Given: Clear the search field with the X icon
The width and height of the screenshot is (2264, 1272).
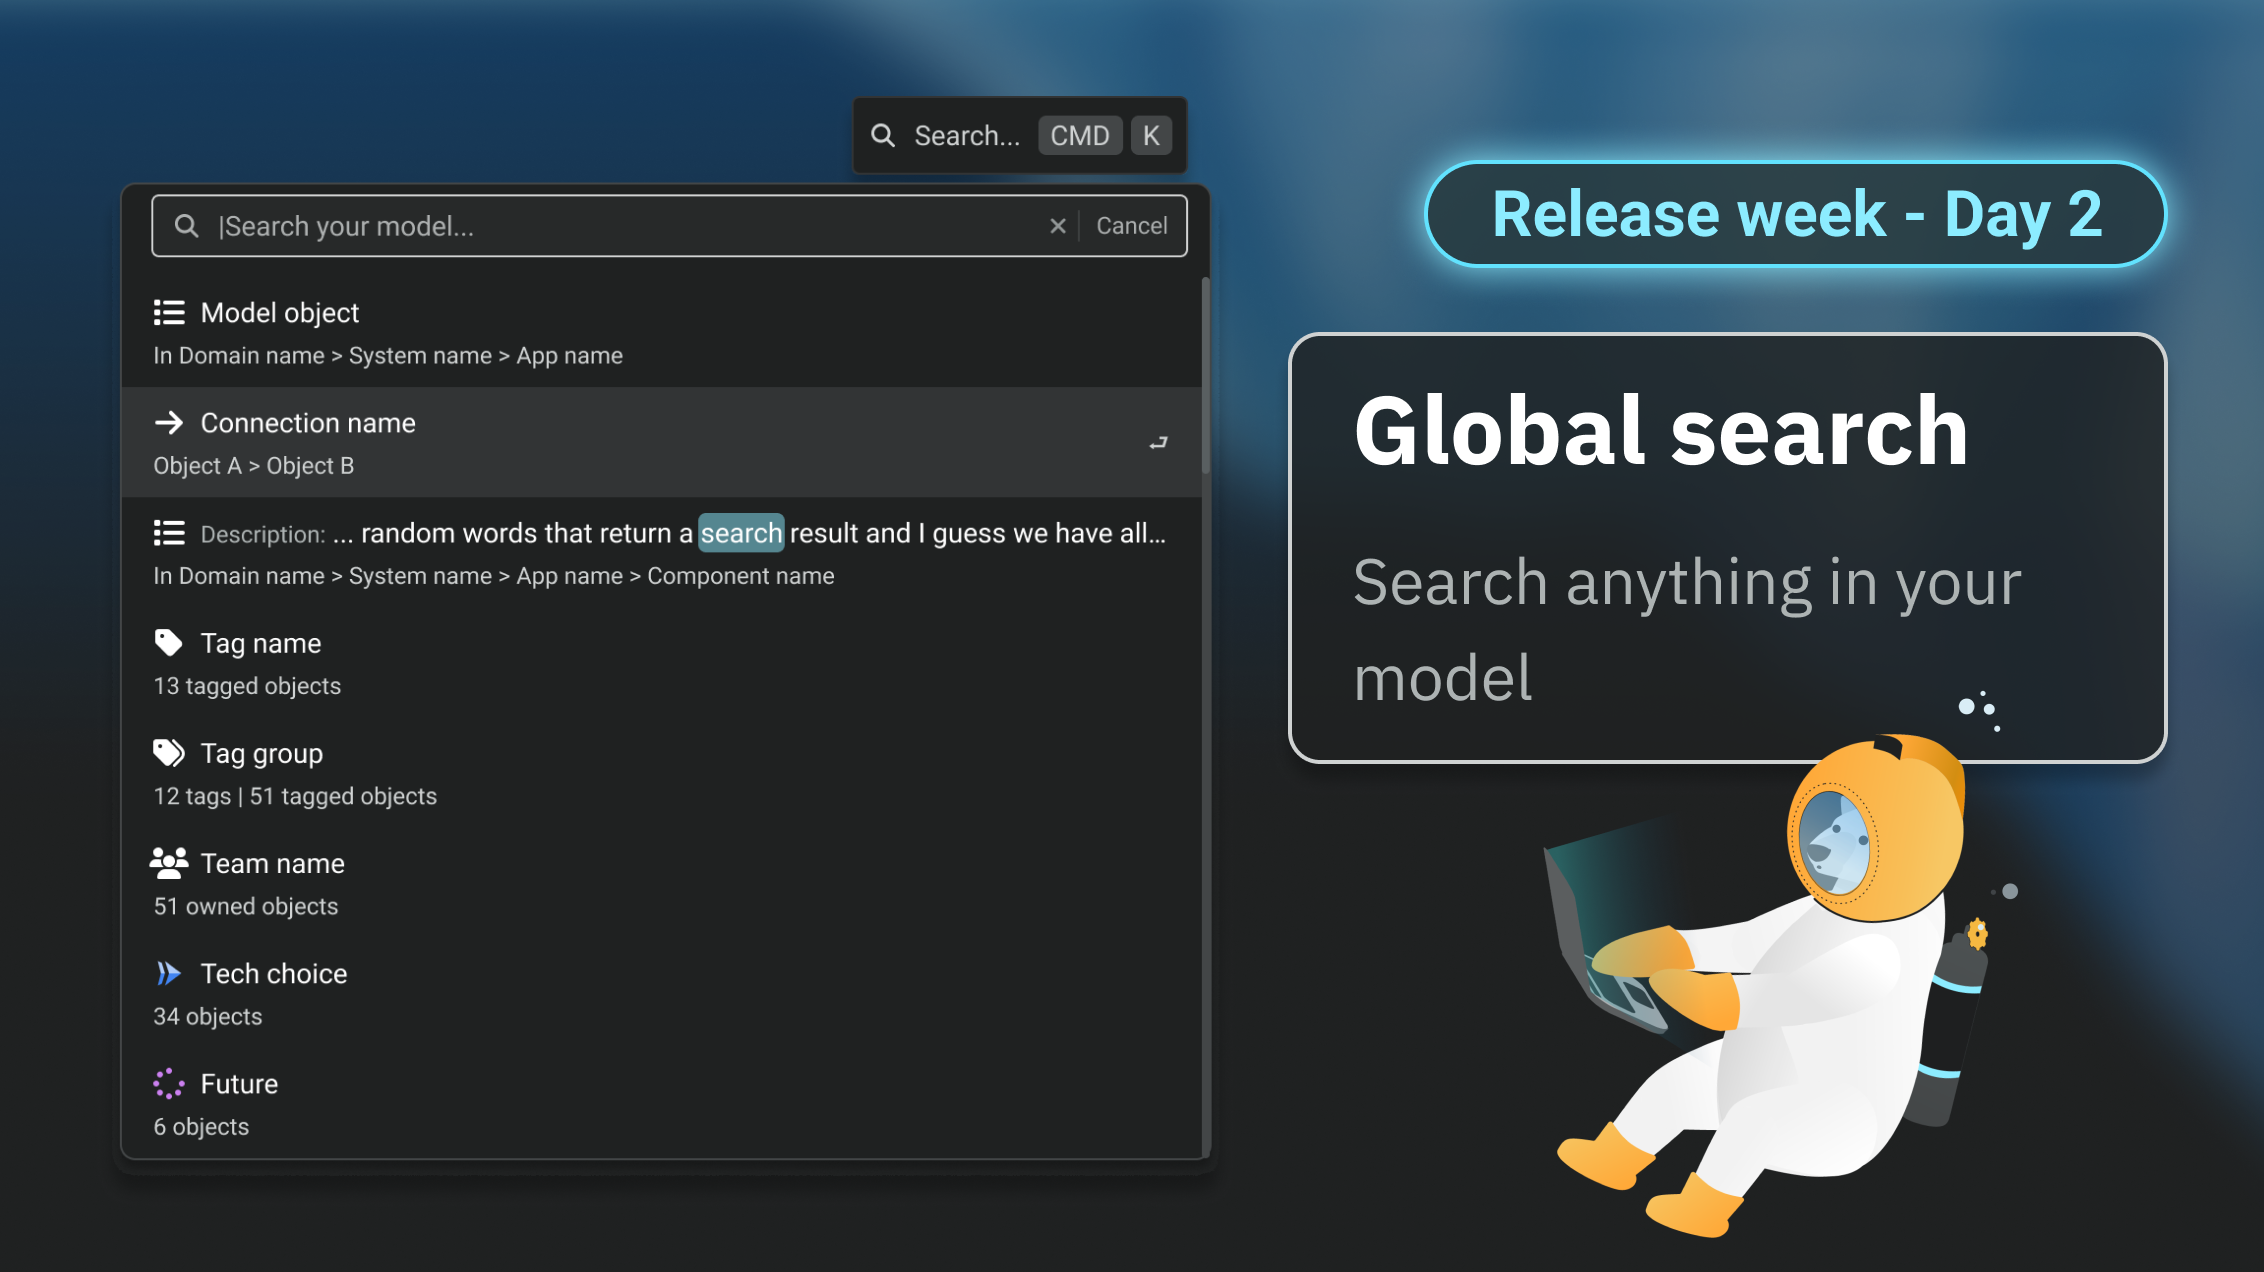Looking at the screenshot, I should [1058, 226].
